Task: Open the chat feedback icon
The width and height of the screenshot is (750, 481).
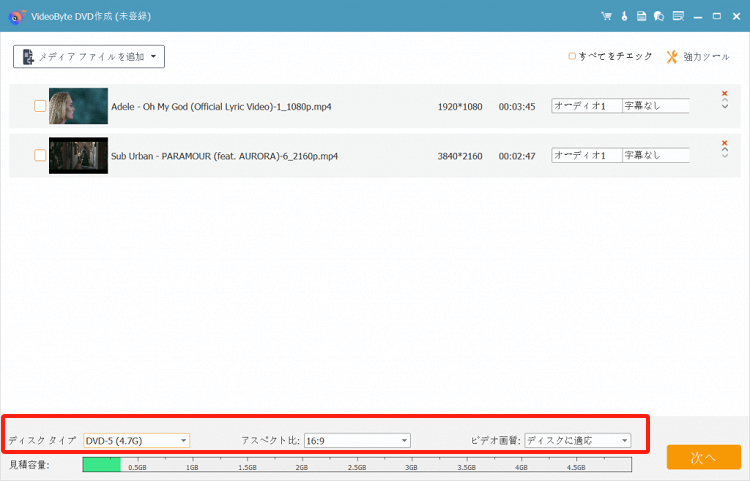Action: point(658,16)
